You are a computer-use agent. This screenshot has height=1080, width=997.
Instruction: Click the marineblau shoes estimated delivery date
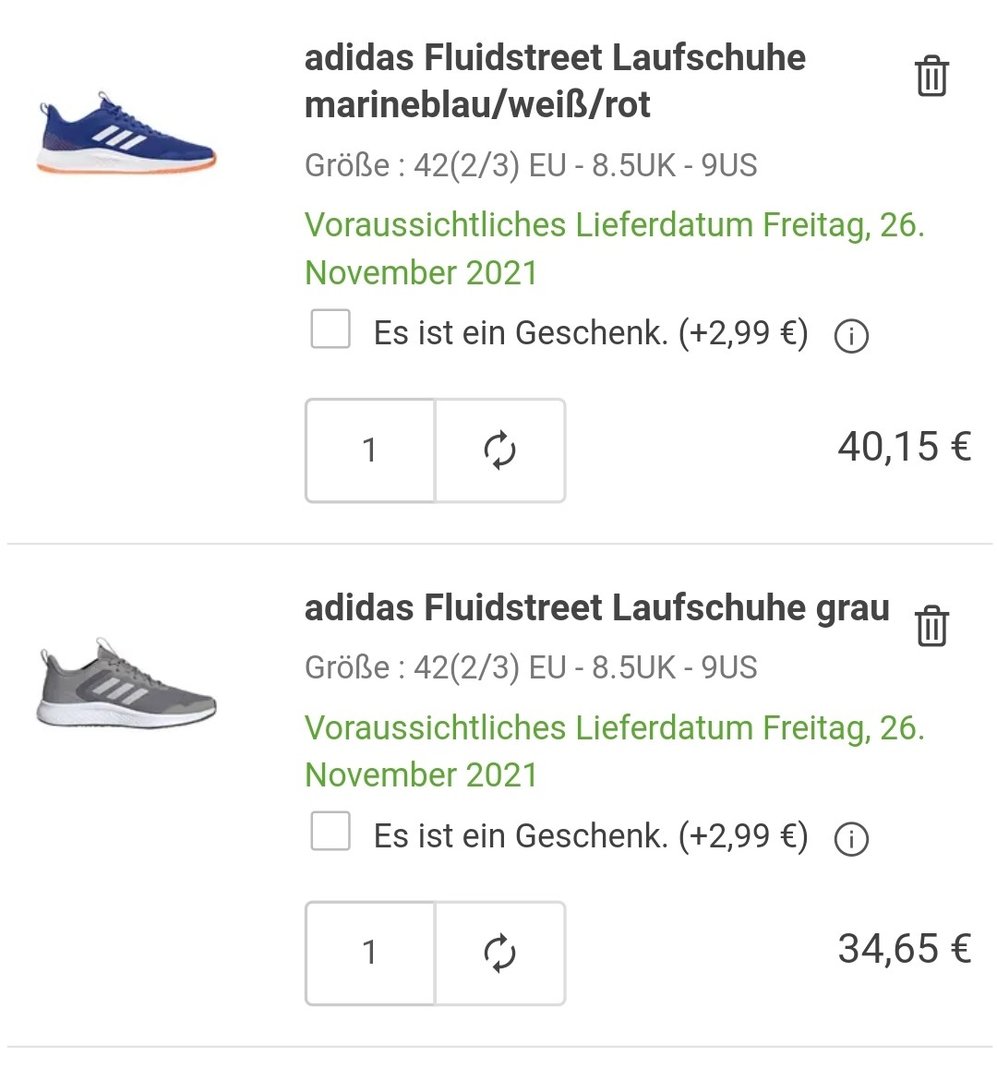615,249
